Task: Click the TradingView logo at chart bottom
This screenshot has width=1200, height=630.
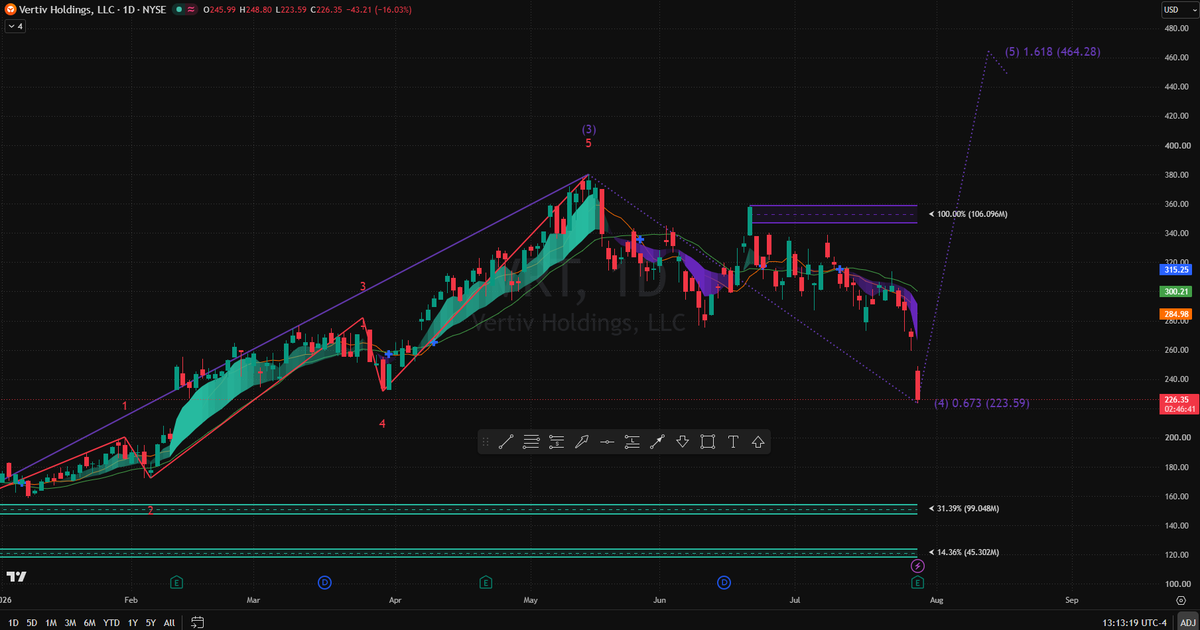Action: tap(16, 577)
